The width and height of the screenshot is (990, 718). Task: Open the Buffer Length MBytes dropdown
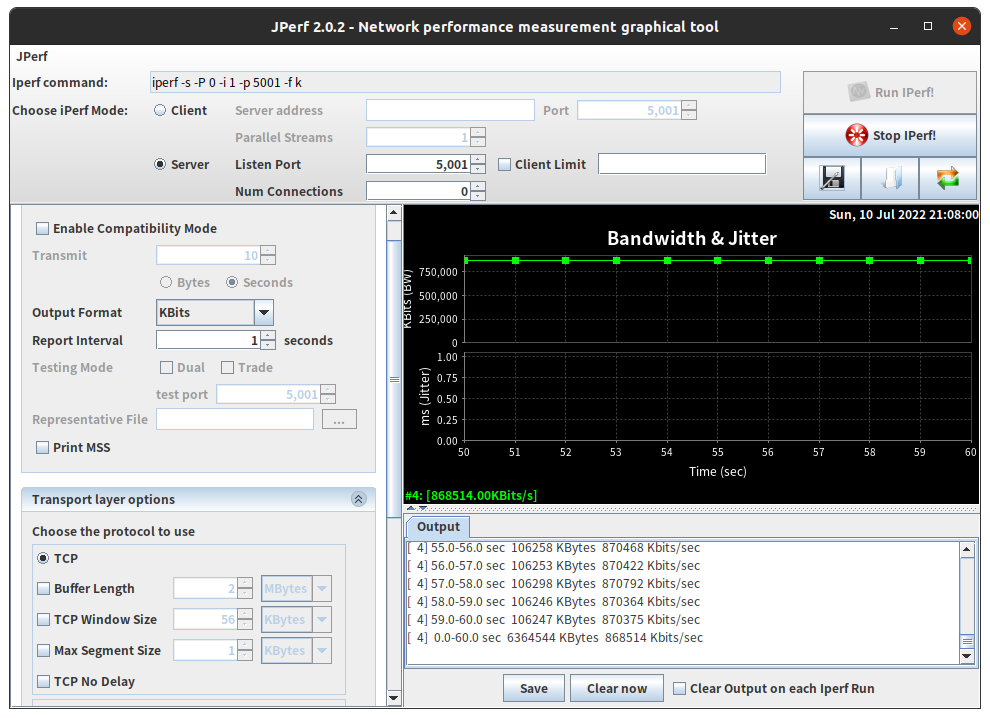coord(320,588)
